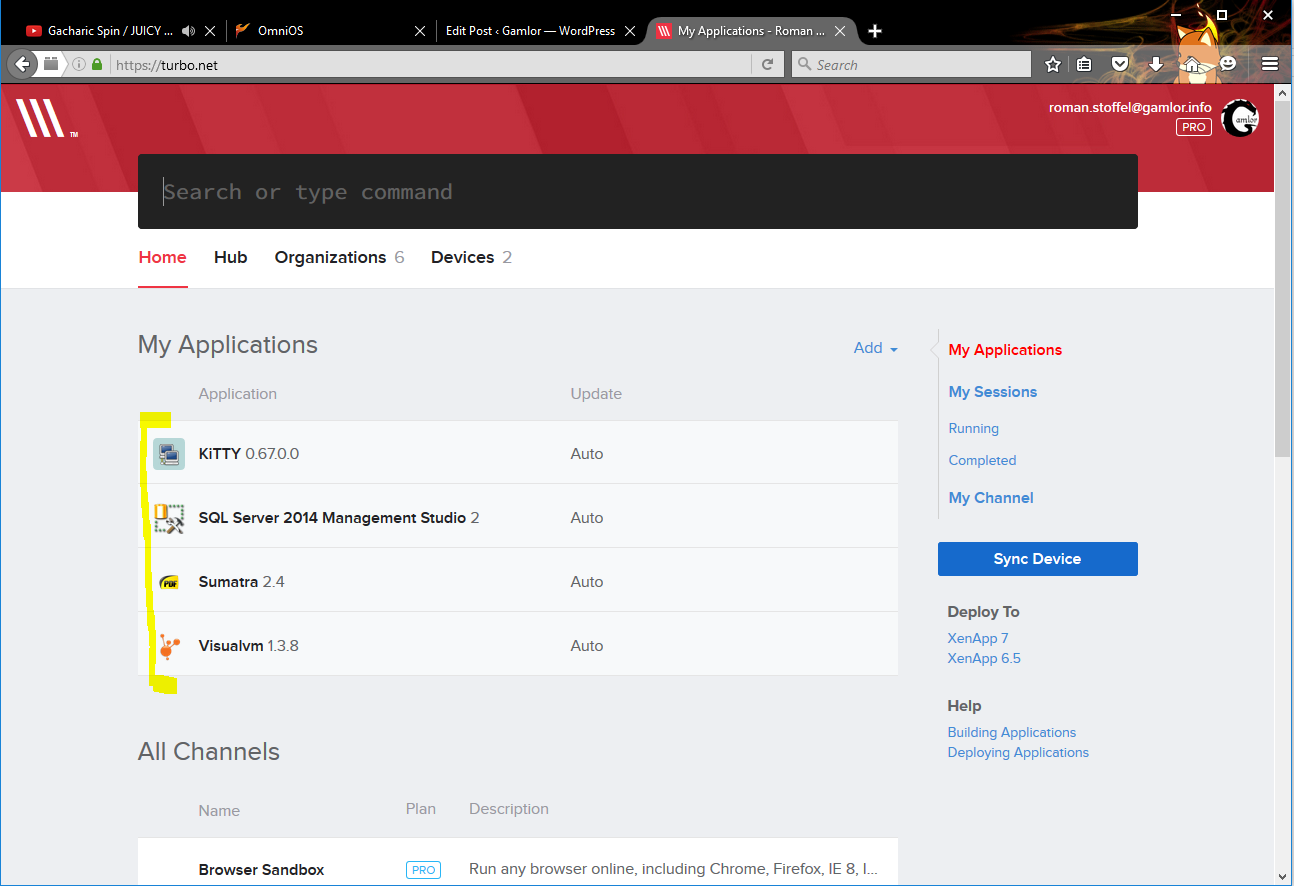Focus the Search or type command box
Screen dimensions: 1294x886
[638, 192]
